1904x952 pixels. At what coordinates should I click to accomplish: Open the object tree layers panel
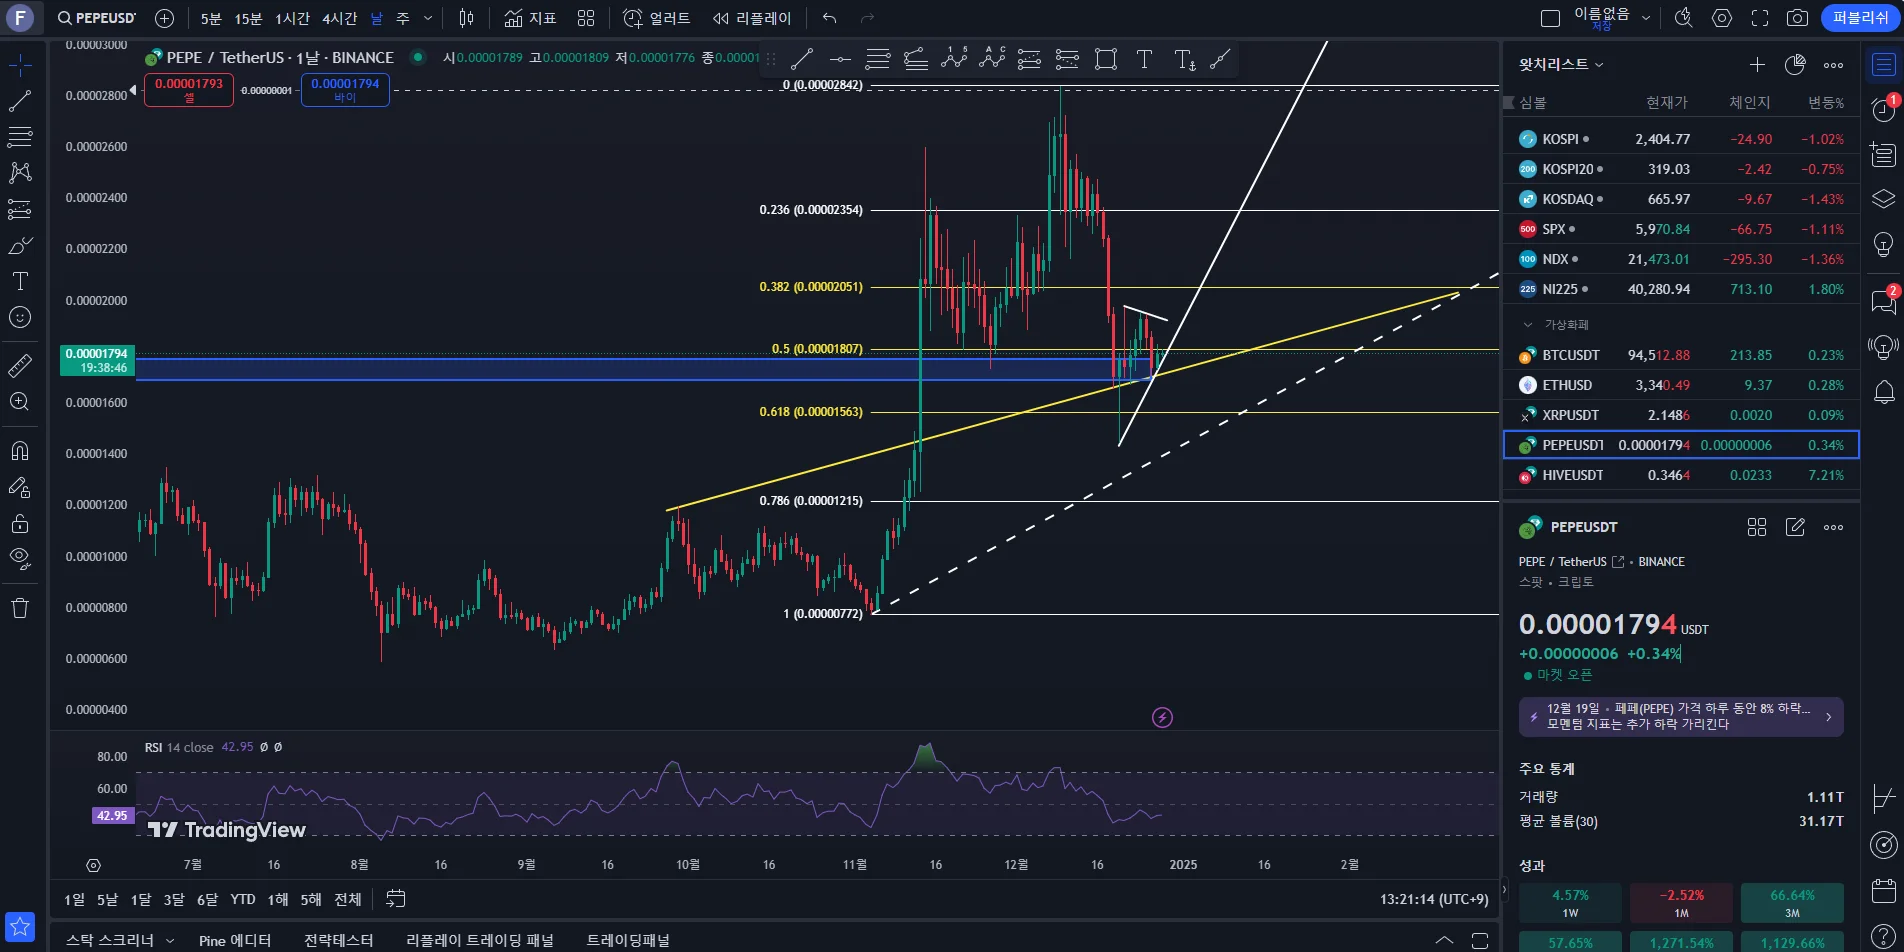click(1884, 199)
